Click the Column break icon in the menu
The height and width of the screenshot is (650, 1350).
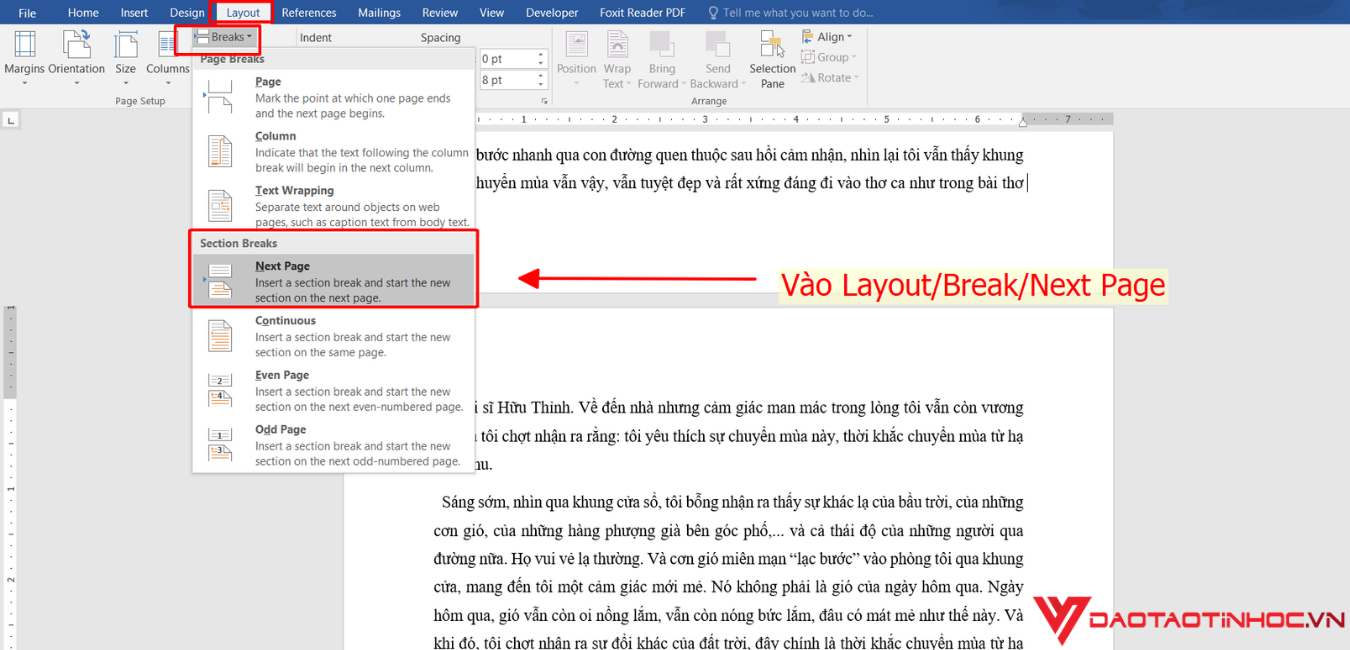click(x=219, y=152)
